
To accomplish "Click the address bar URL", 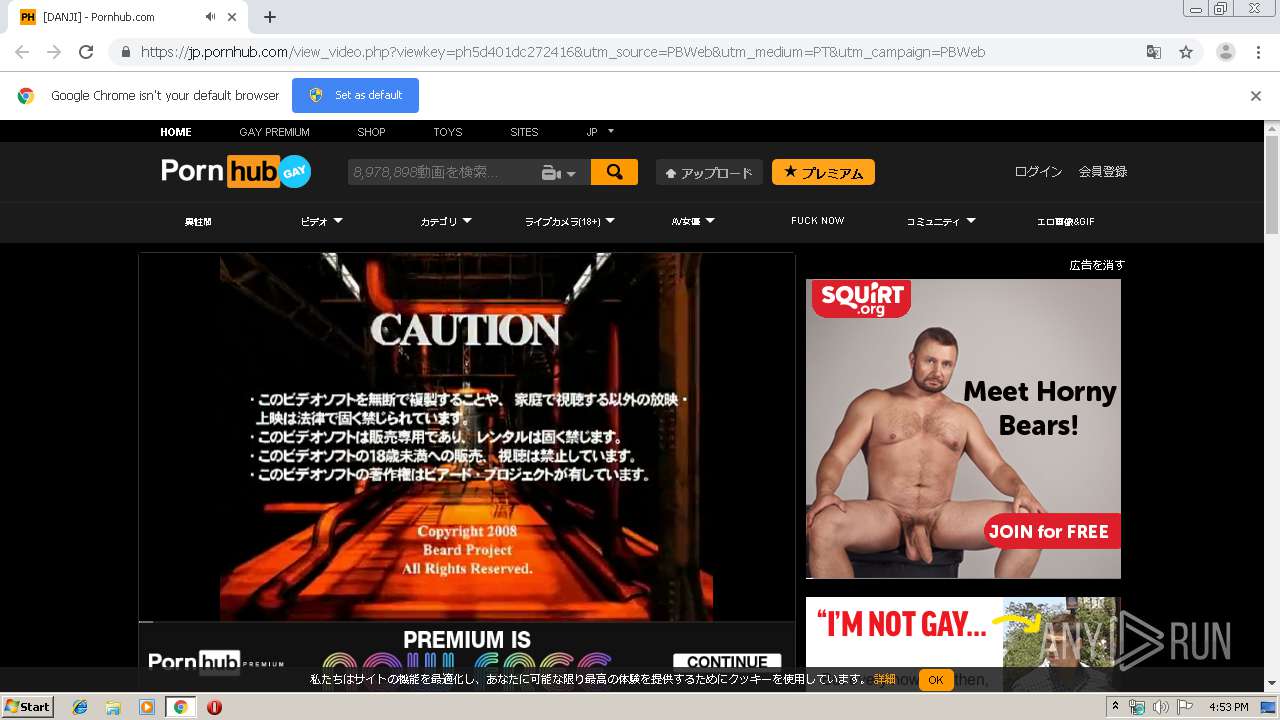I will tap(563, 52).
